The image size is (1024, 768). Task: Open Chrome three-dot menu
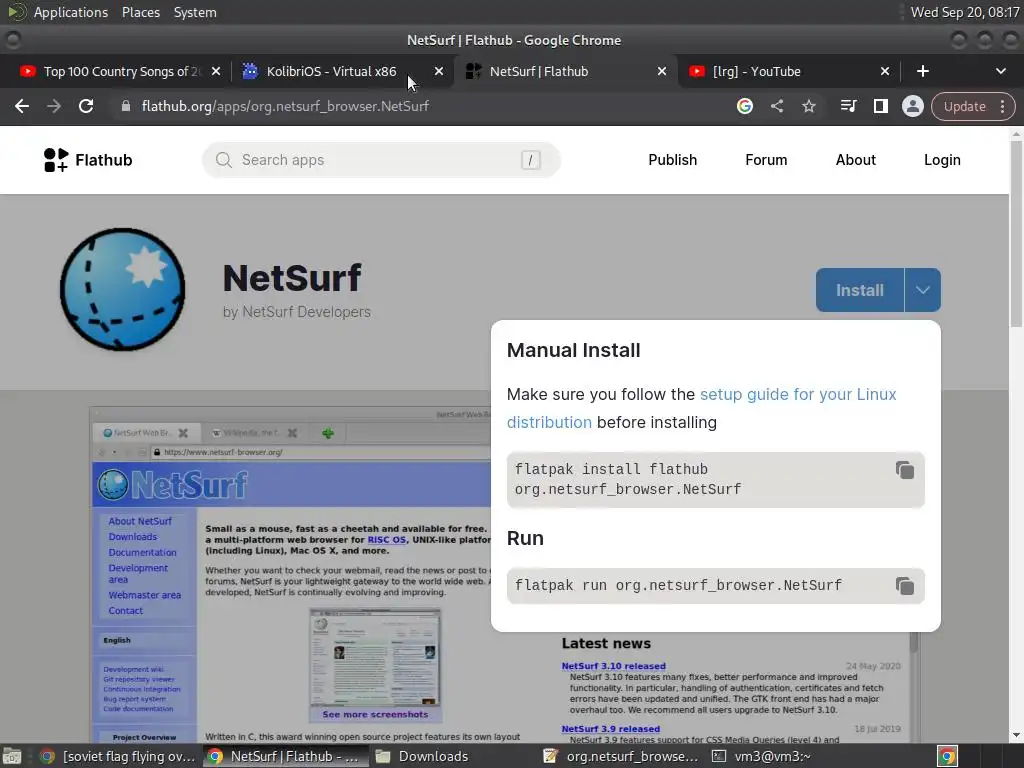[1002, 106]
